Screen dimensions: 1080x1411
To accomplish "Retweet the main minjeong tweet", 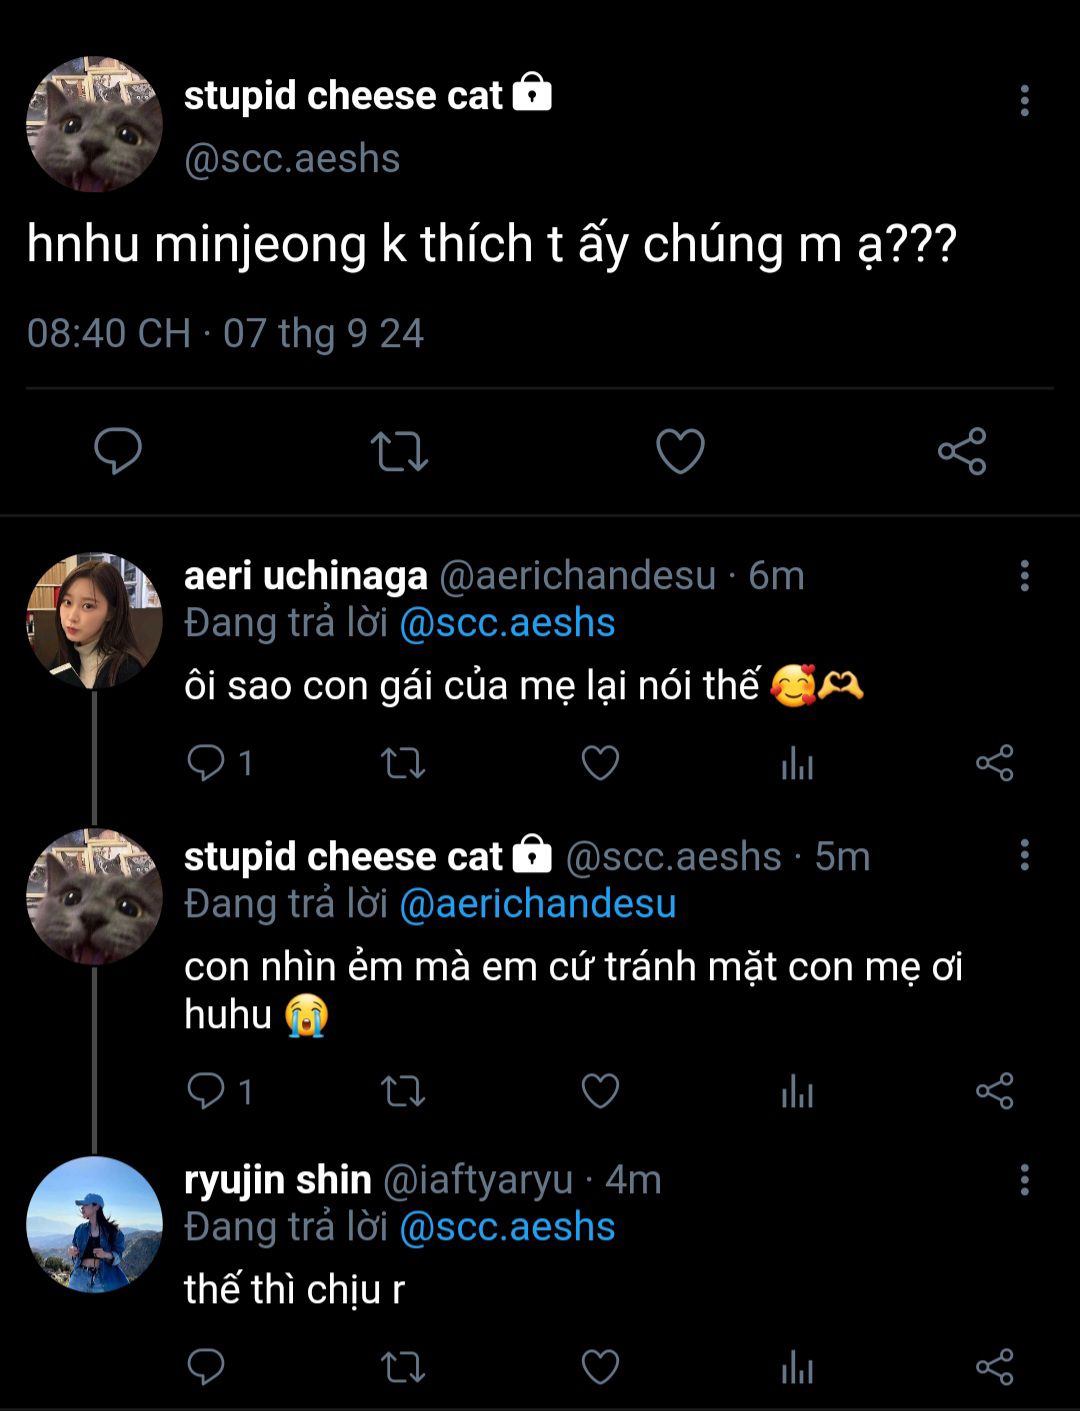I will coord(399,451).
